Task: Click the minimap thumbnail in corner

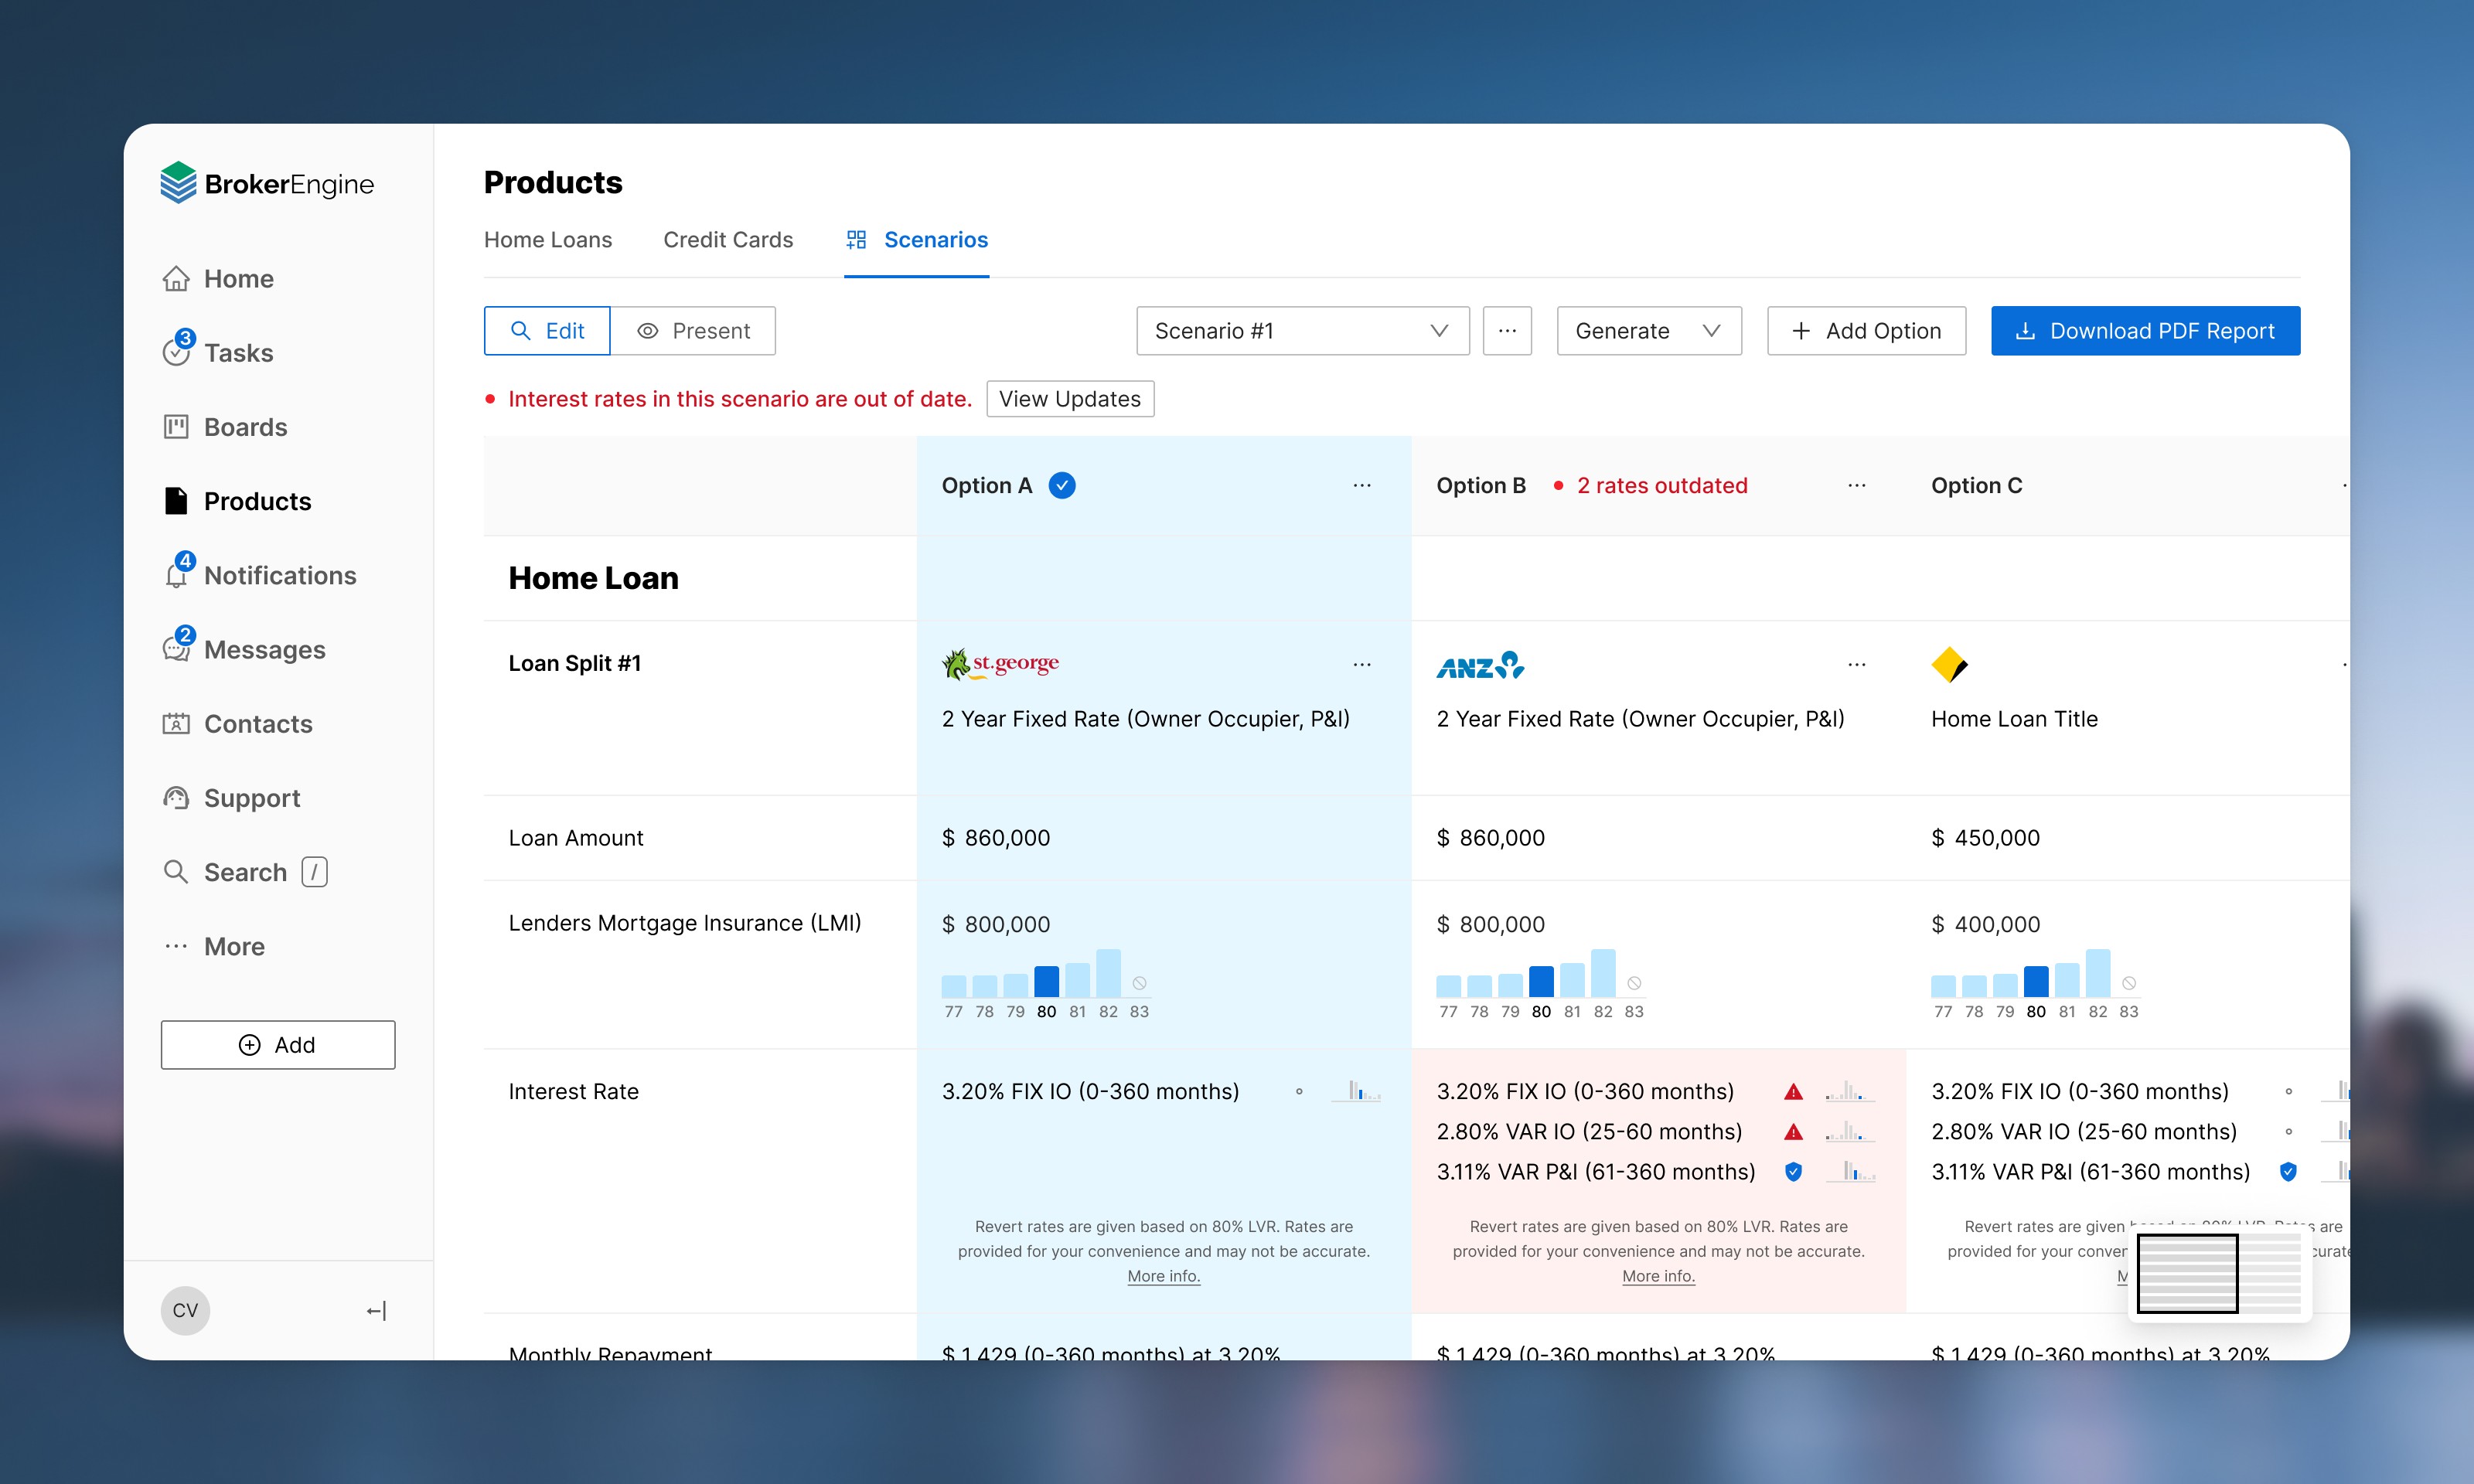Action: click(x=2218, y=1273)
